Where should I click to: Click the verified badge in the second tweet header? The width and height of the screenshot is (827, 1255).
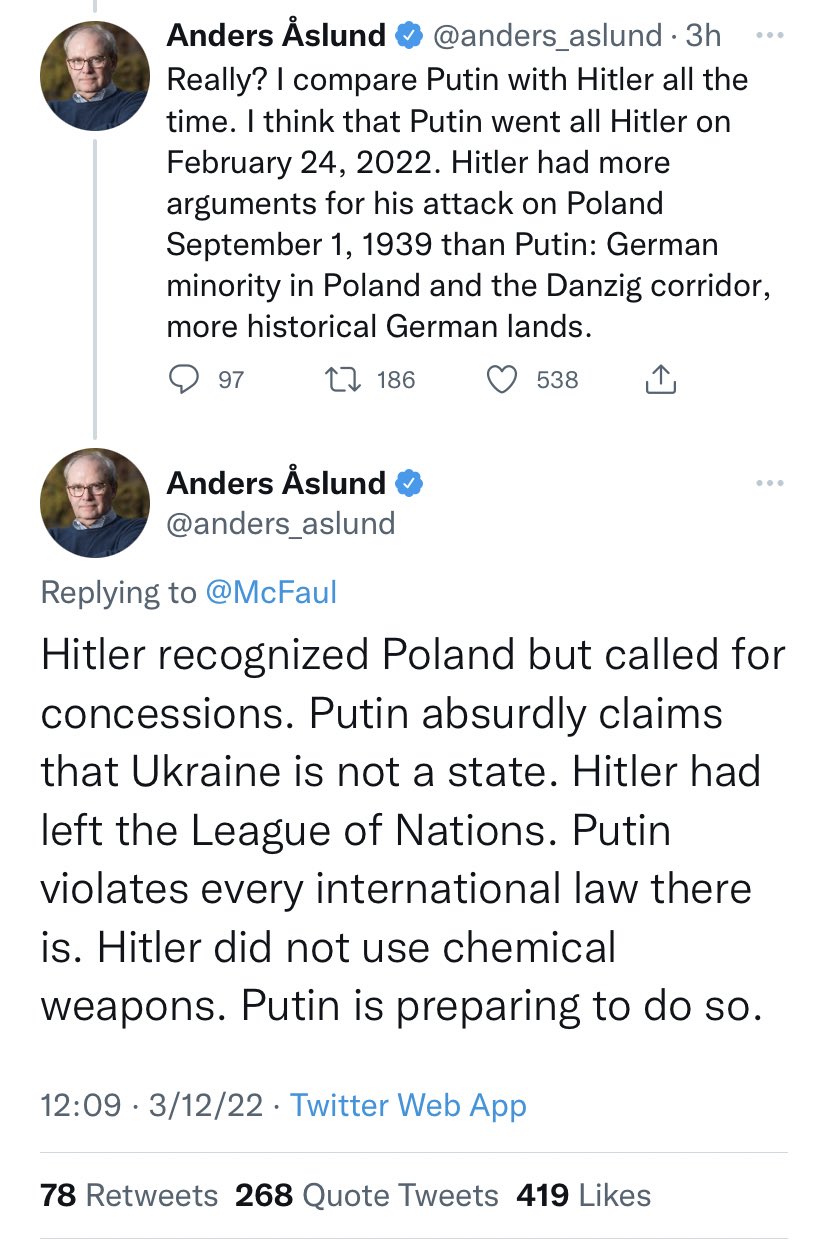(409, 484)
